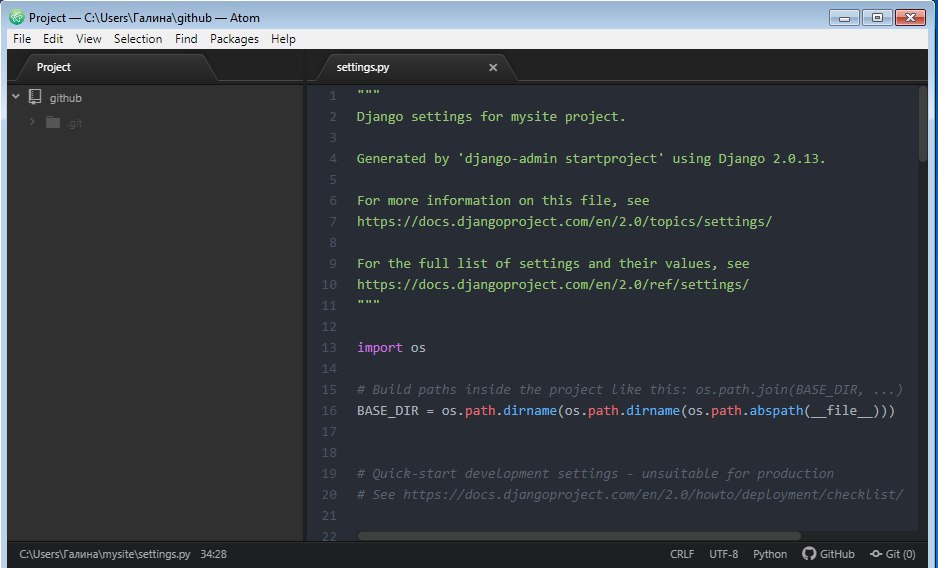This screenshot has height=568, width=938.
Task: Open the Find menu
Action: pos(186,39)
